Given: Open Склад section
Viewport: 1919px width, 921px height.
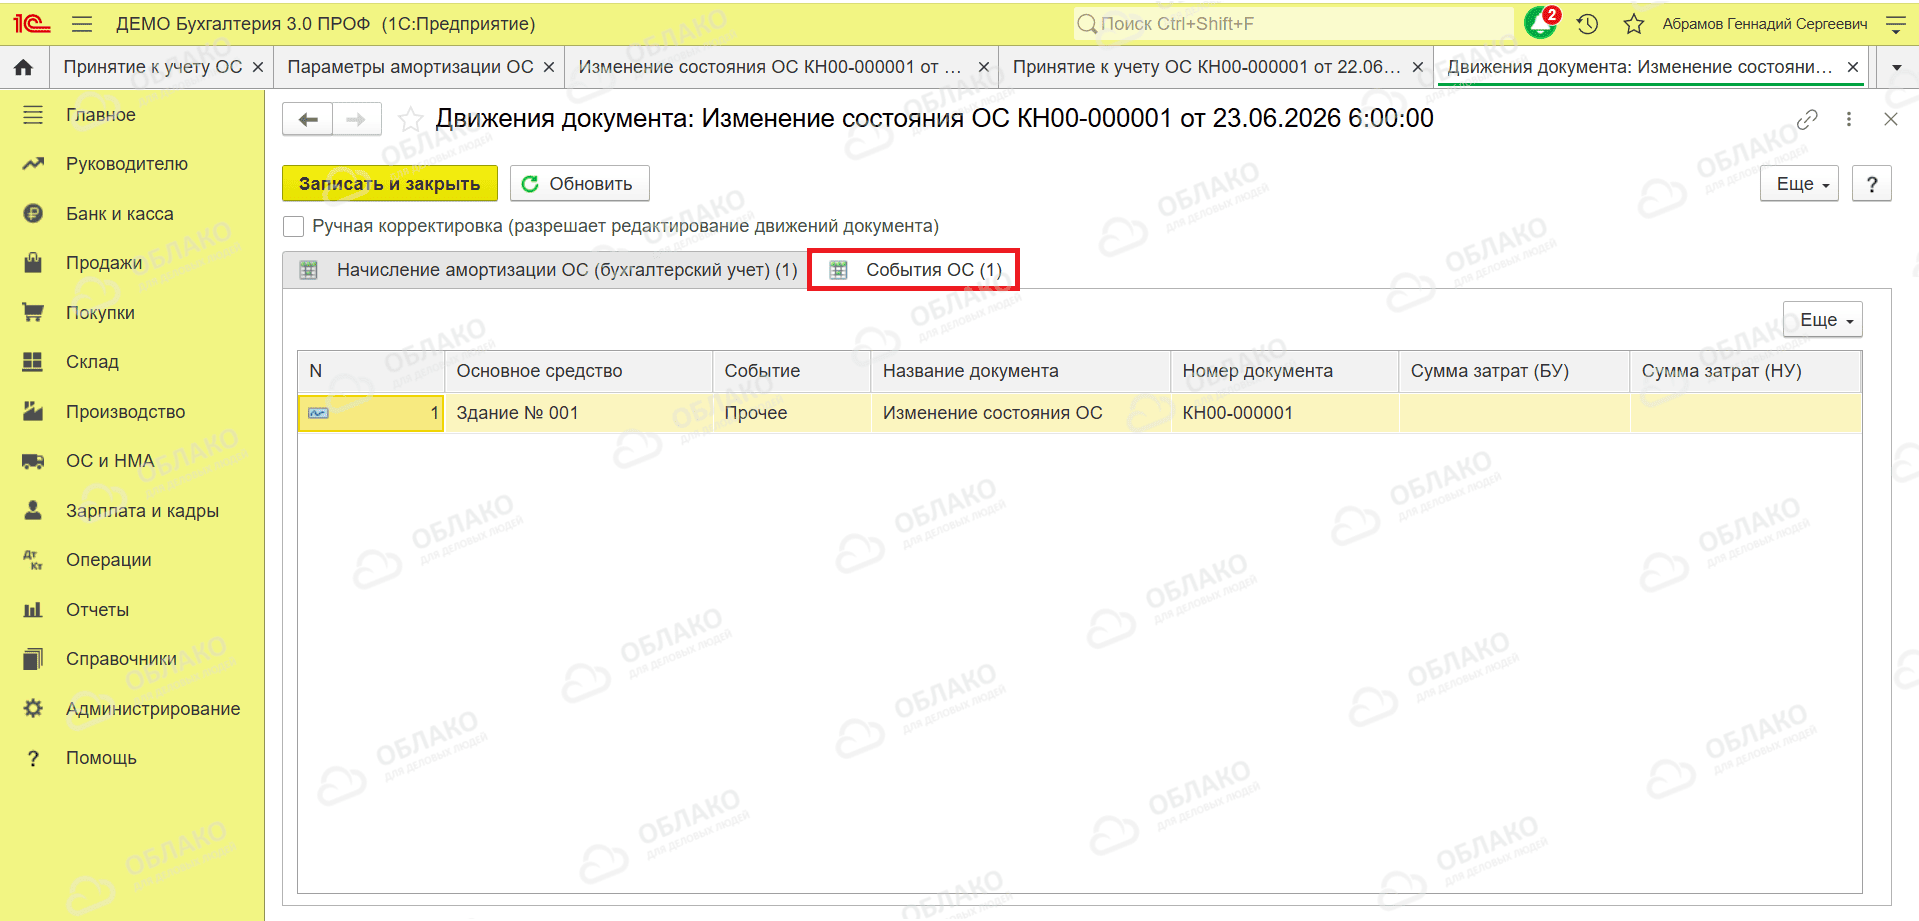Looking at the screenshot, I should point(92,362).
